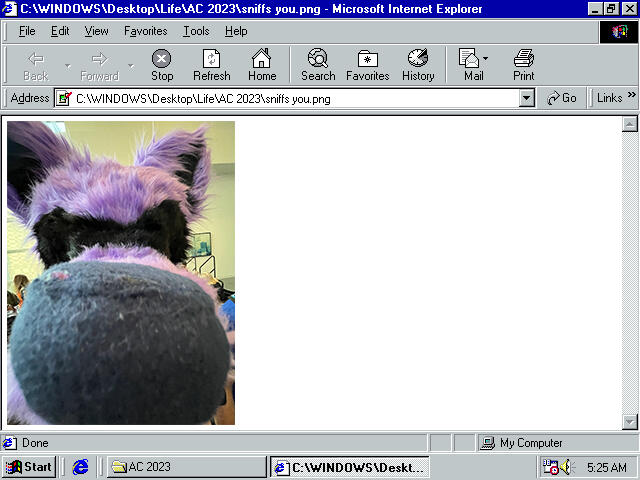Open the File menu
Viewport: 640px width, 480px height.
pos(27,31)
